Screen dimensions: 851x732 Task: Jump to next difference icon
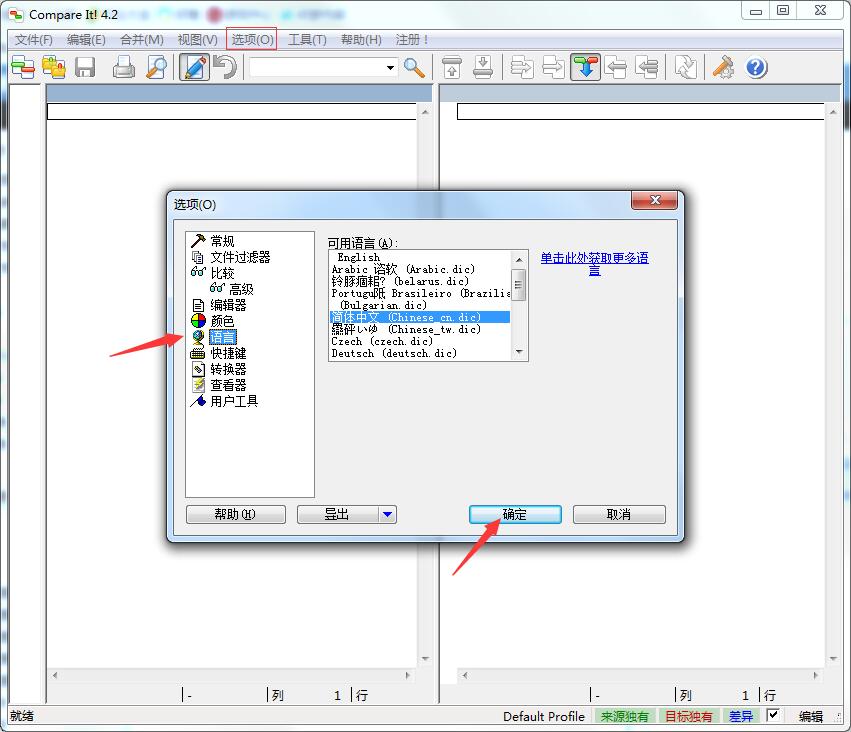585,67
